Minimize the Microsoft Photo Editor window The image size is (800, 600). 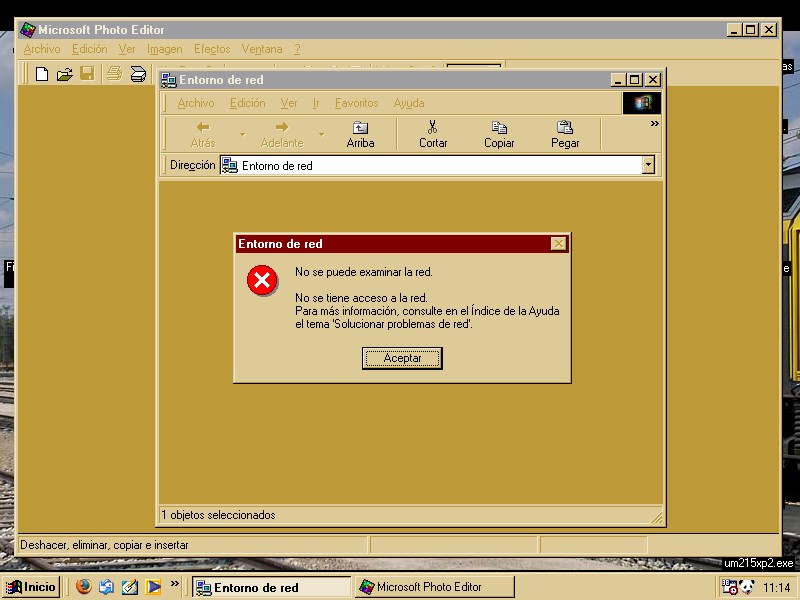coord(734,30)
